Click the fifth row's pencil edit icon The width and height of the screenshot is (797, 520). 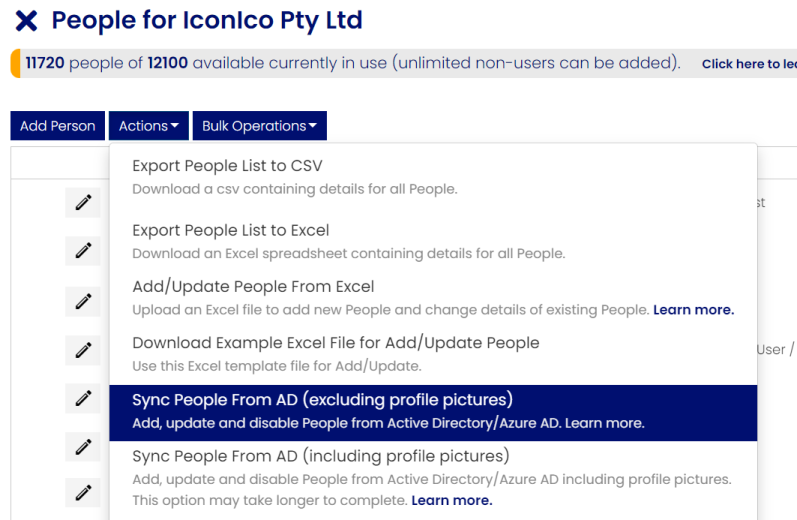pos(83,399)
